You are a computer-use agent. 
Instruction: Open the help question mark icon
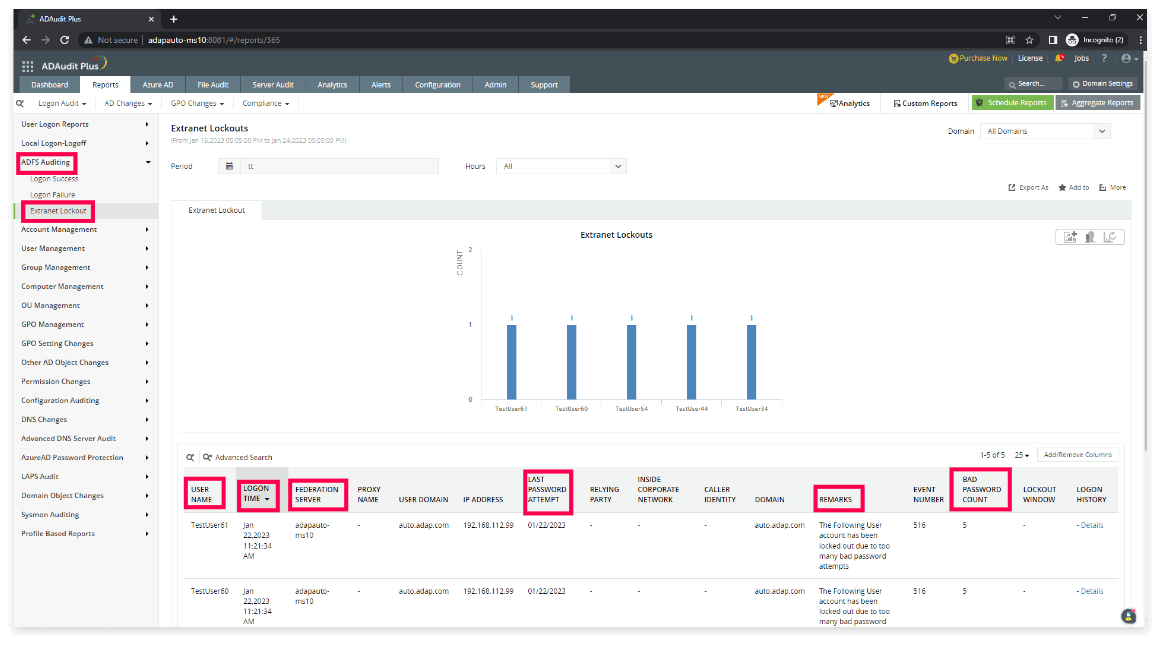[x=1104, y=58]
